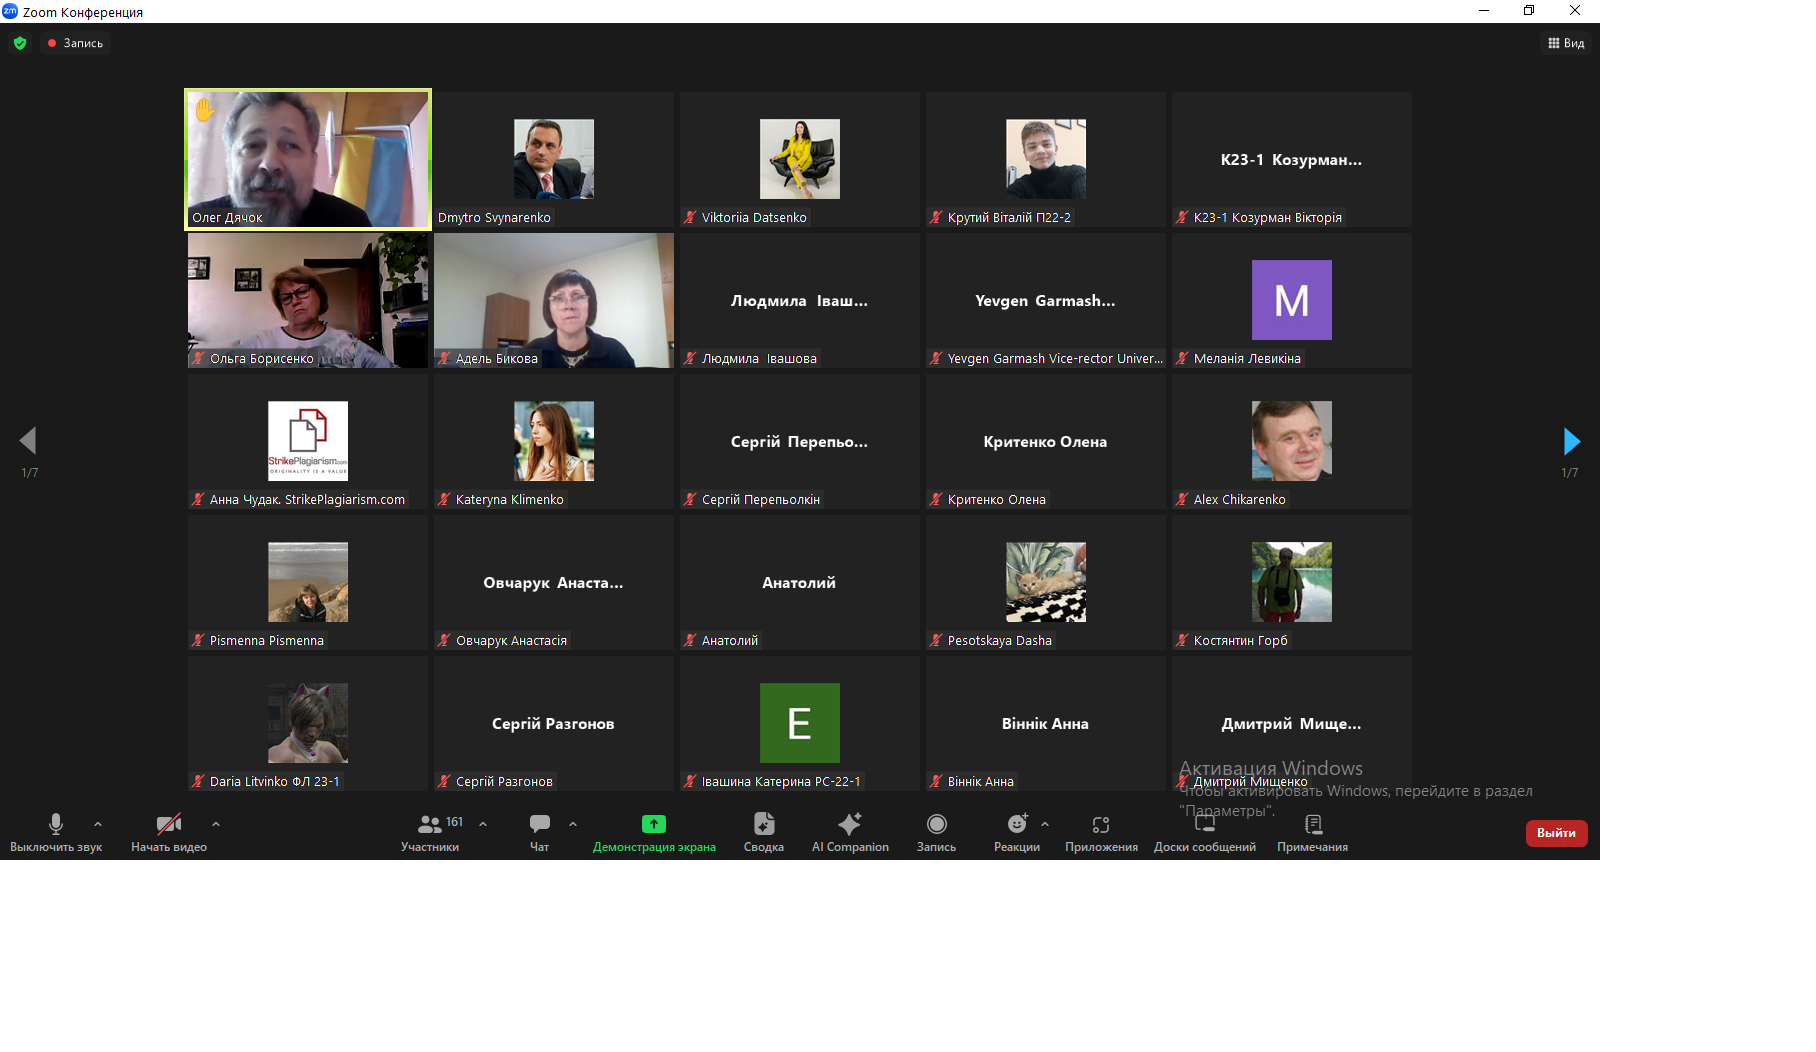Click raised hand icon on Олег Дячок
Image resolution: width=1816 pixels, height=1052 pixels.
click(204, 109)
